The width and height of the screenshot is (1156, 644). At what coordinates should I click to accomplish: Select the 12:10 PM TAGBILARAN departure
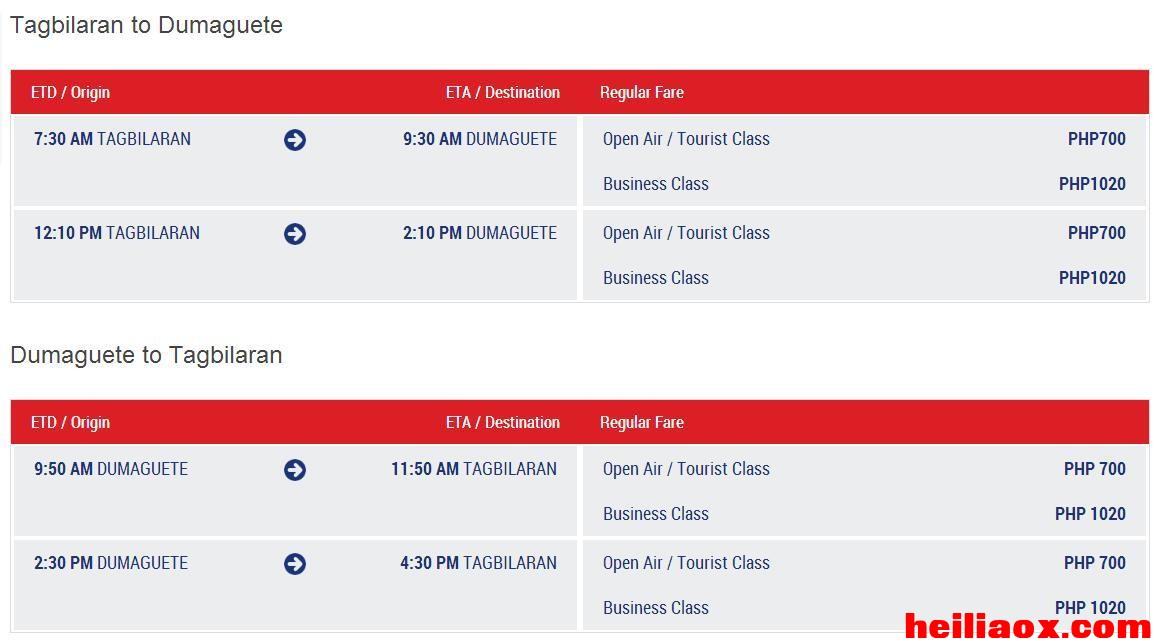116,234
